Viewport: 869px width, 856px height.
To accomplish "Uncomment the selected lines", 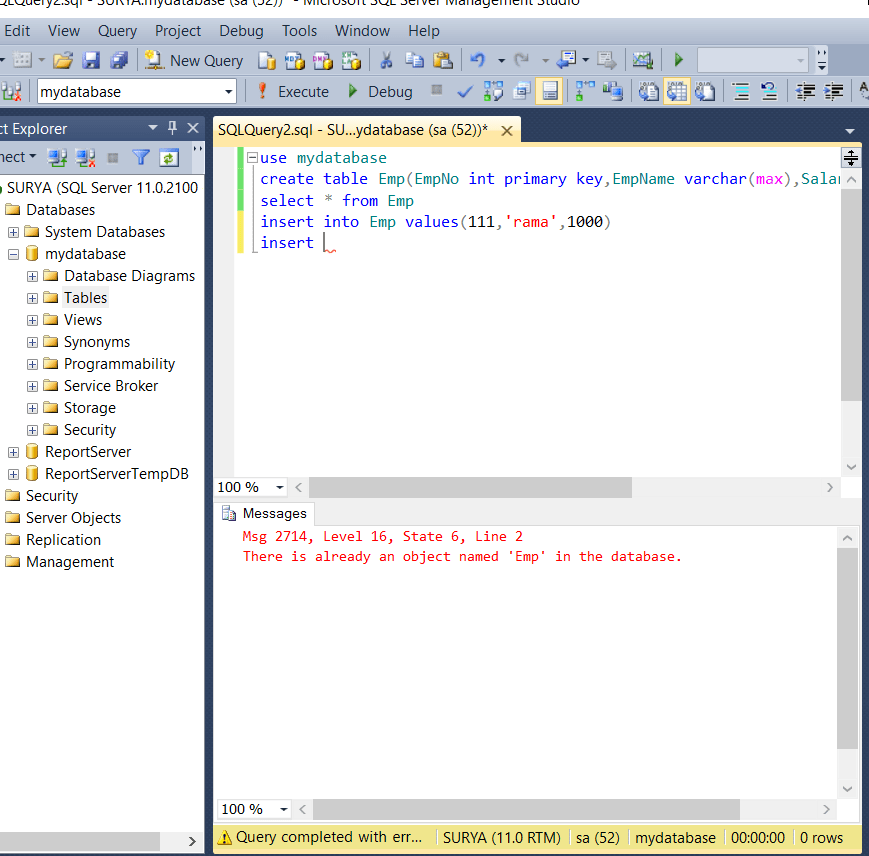I will coord(769,91).
